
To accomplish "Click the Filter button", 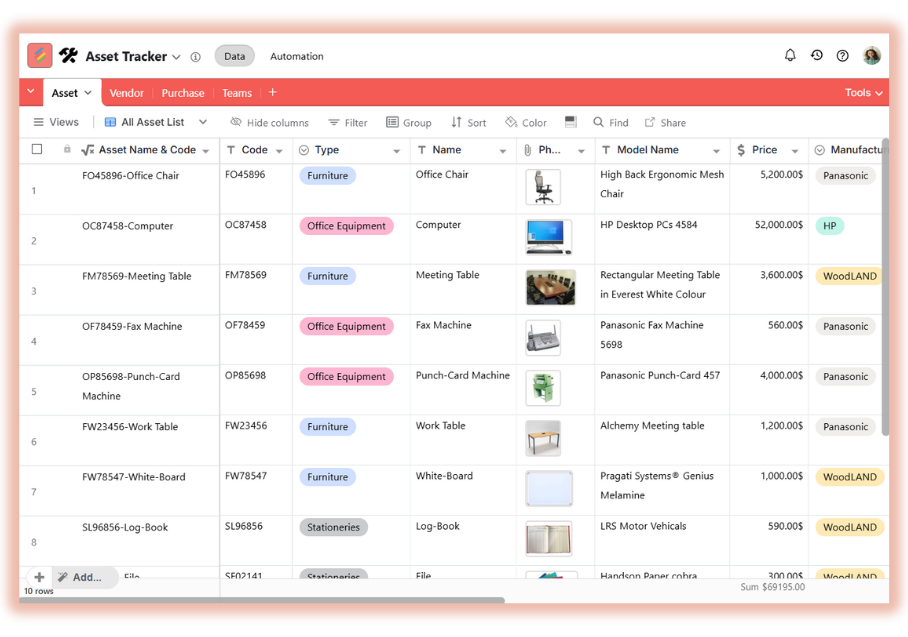I will (x=348, y=123).
